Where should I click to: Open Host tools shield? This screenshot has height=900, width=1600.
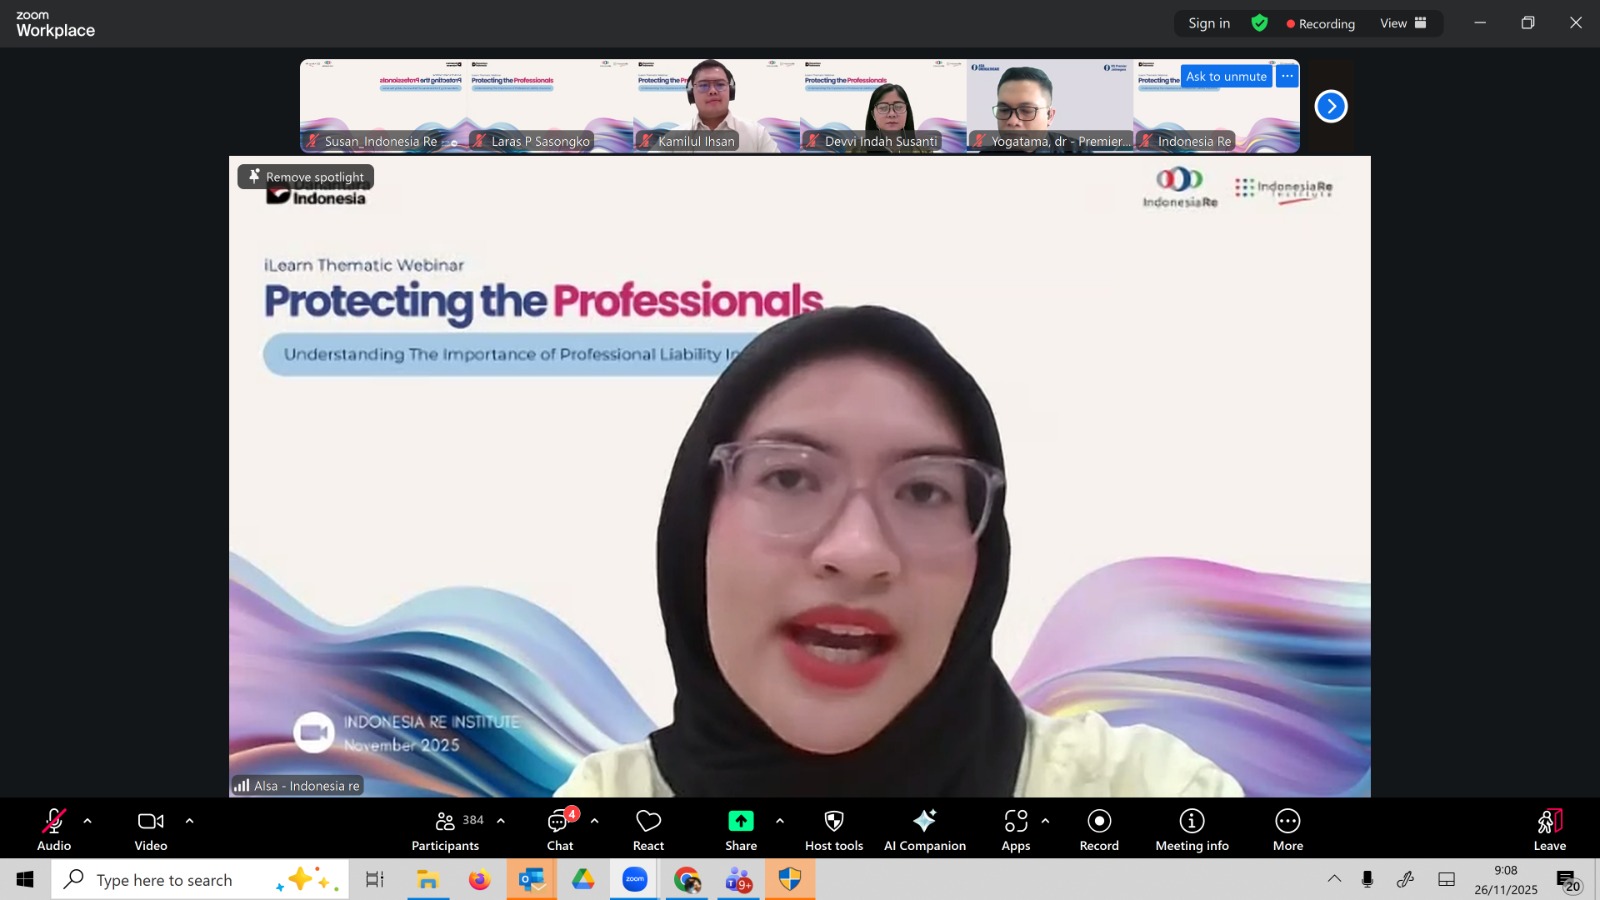(833, 830)
